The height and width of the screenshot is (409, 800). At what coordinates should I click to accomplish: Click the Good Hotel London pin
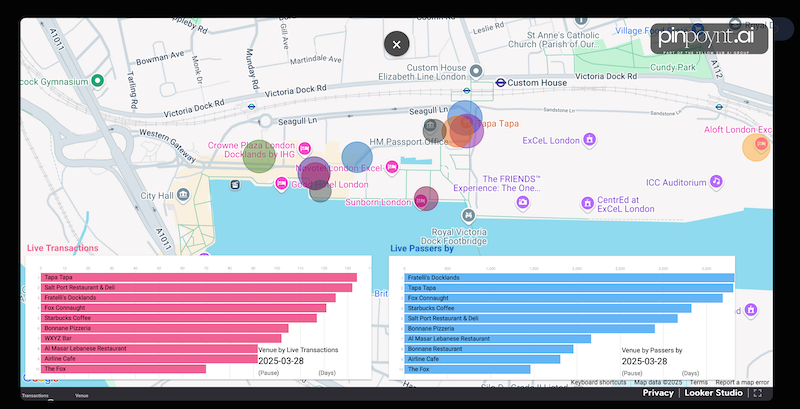point(281,184)
